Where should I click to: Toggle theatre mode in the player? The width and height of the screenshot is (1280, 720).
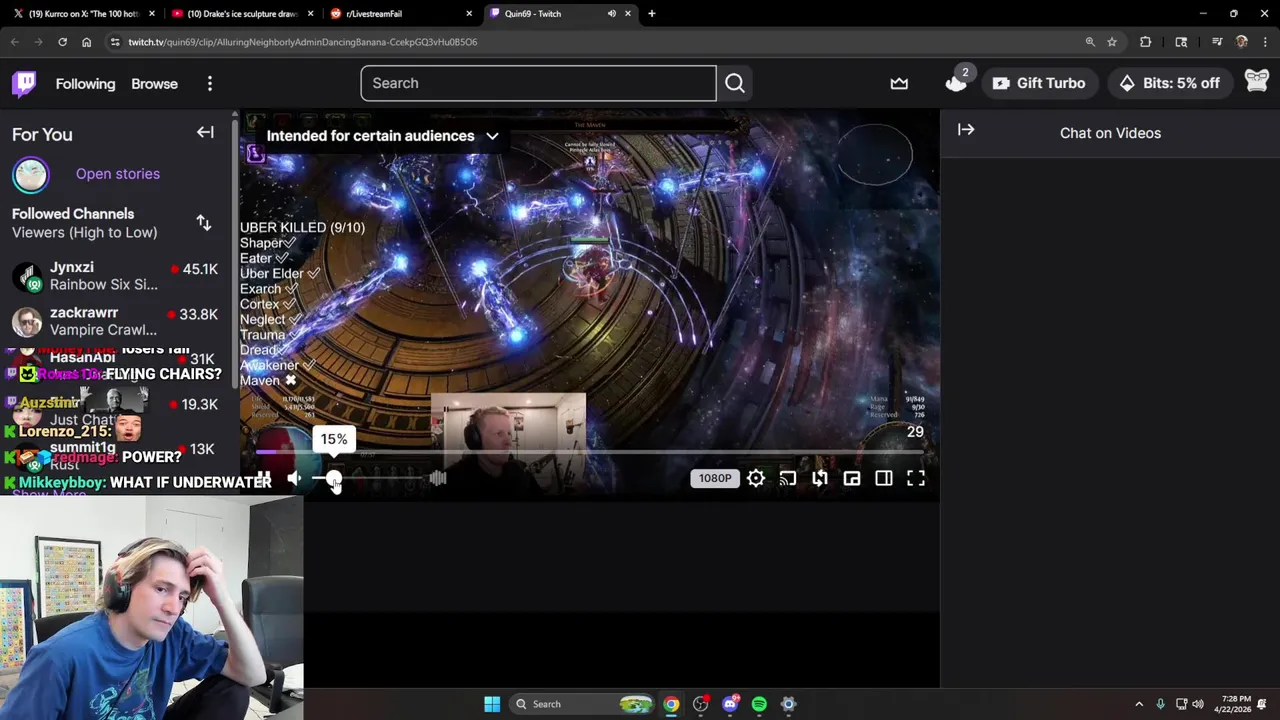884,478
